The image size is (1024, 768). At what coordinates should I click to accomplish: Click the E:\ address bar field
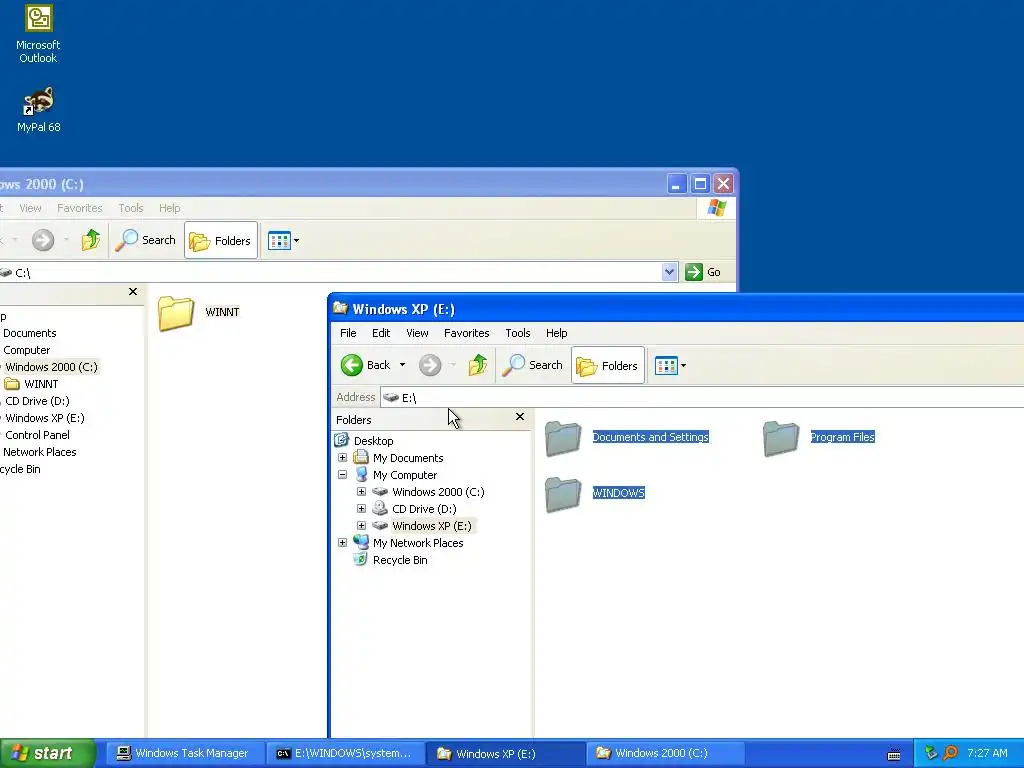[702, 397]
